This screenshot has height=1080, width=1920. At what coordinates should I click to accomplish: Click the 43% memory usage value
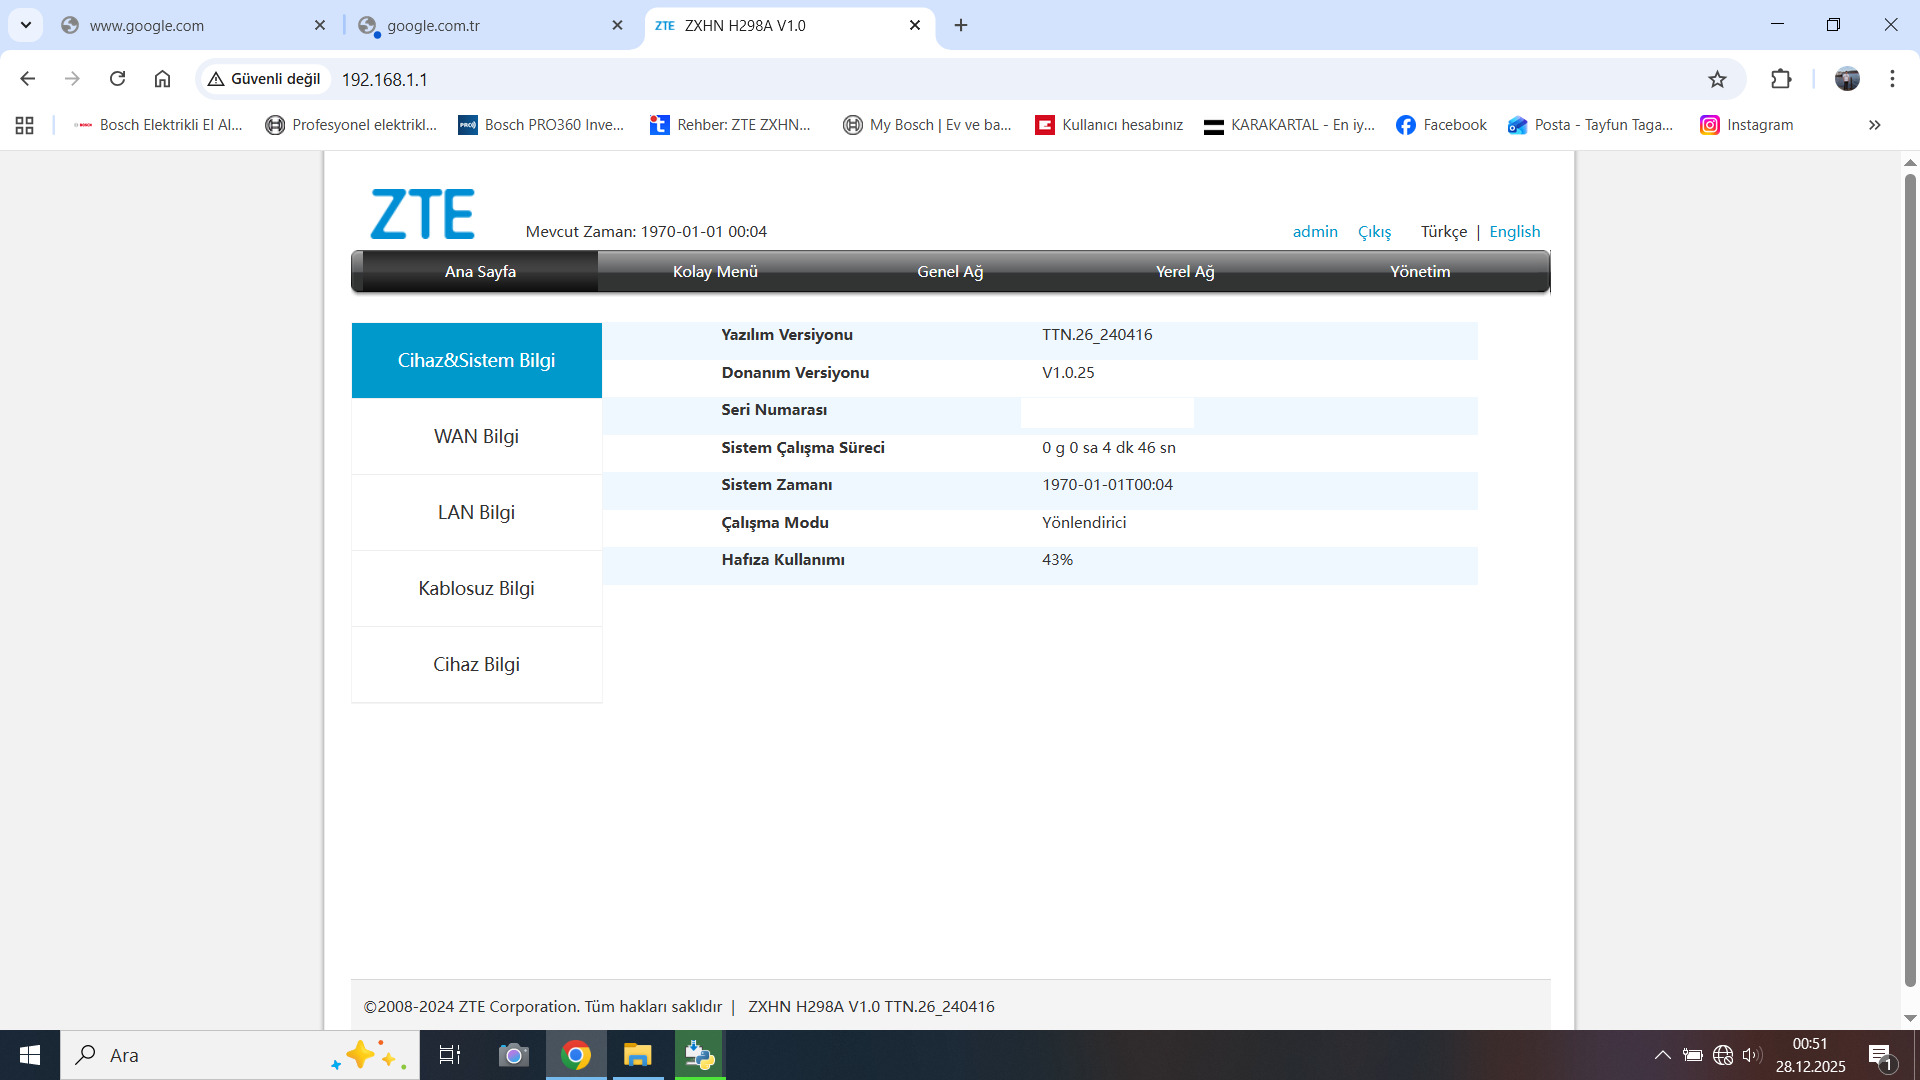1057,560
